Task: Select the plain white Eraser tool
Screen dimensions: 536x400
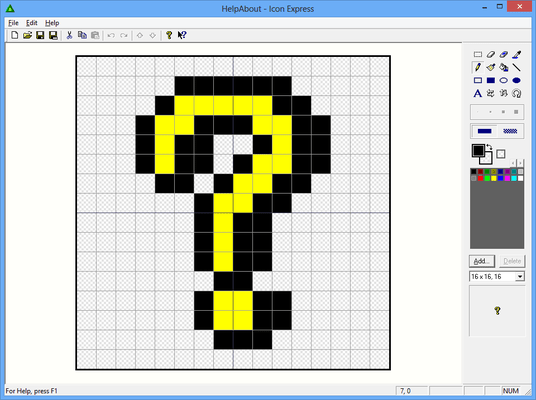Action: (491, 54)
